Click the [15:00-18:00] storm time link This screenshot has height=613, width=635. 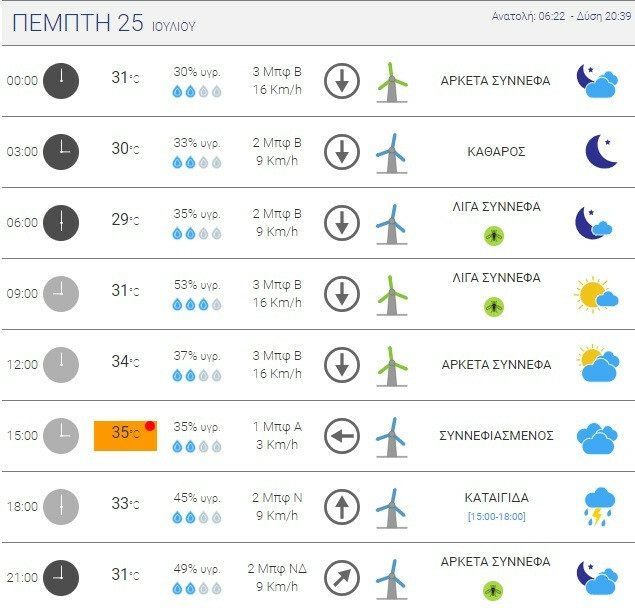click(x=496, y=516)
